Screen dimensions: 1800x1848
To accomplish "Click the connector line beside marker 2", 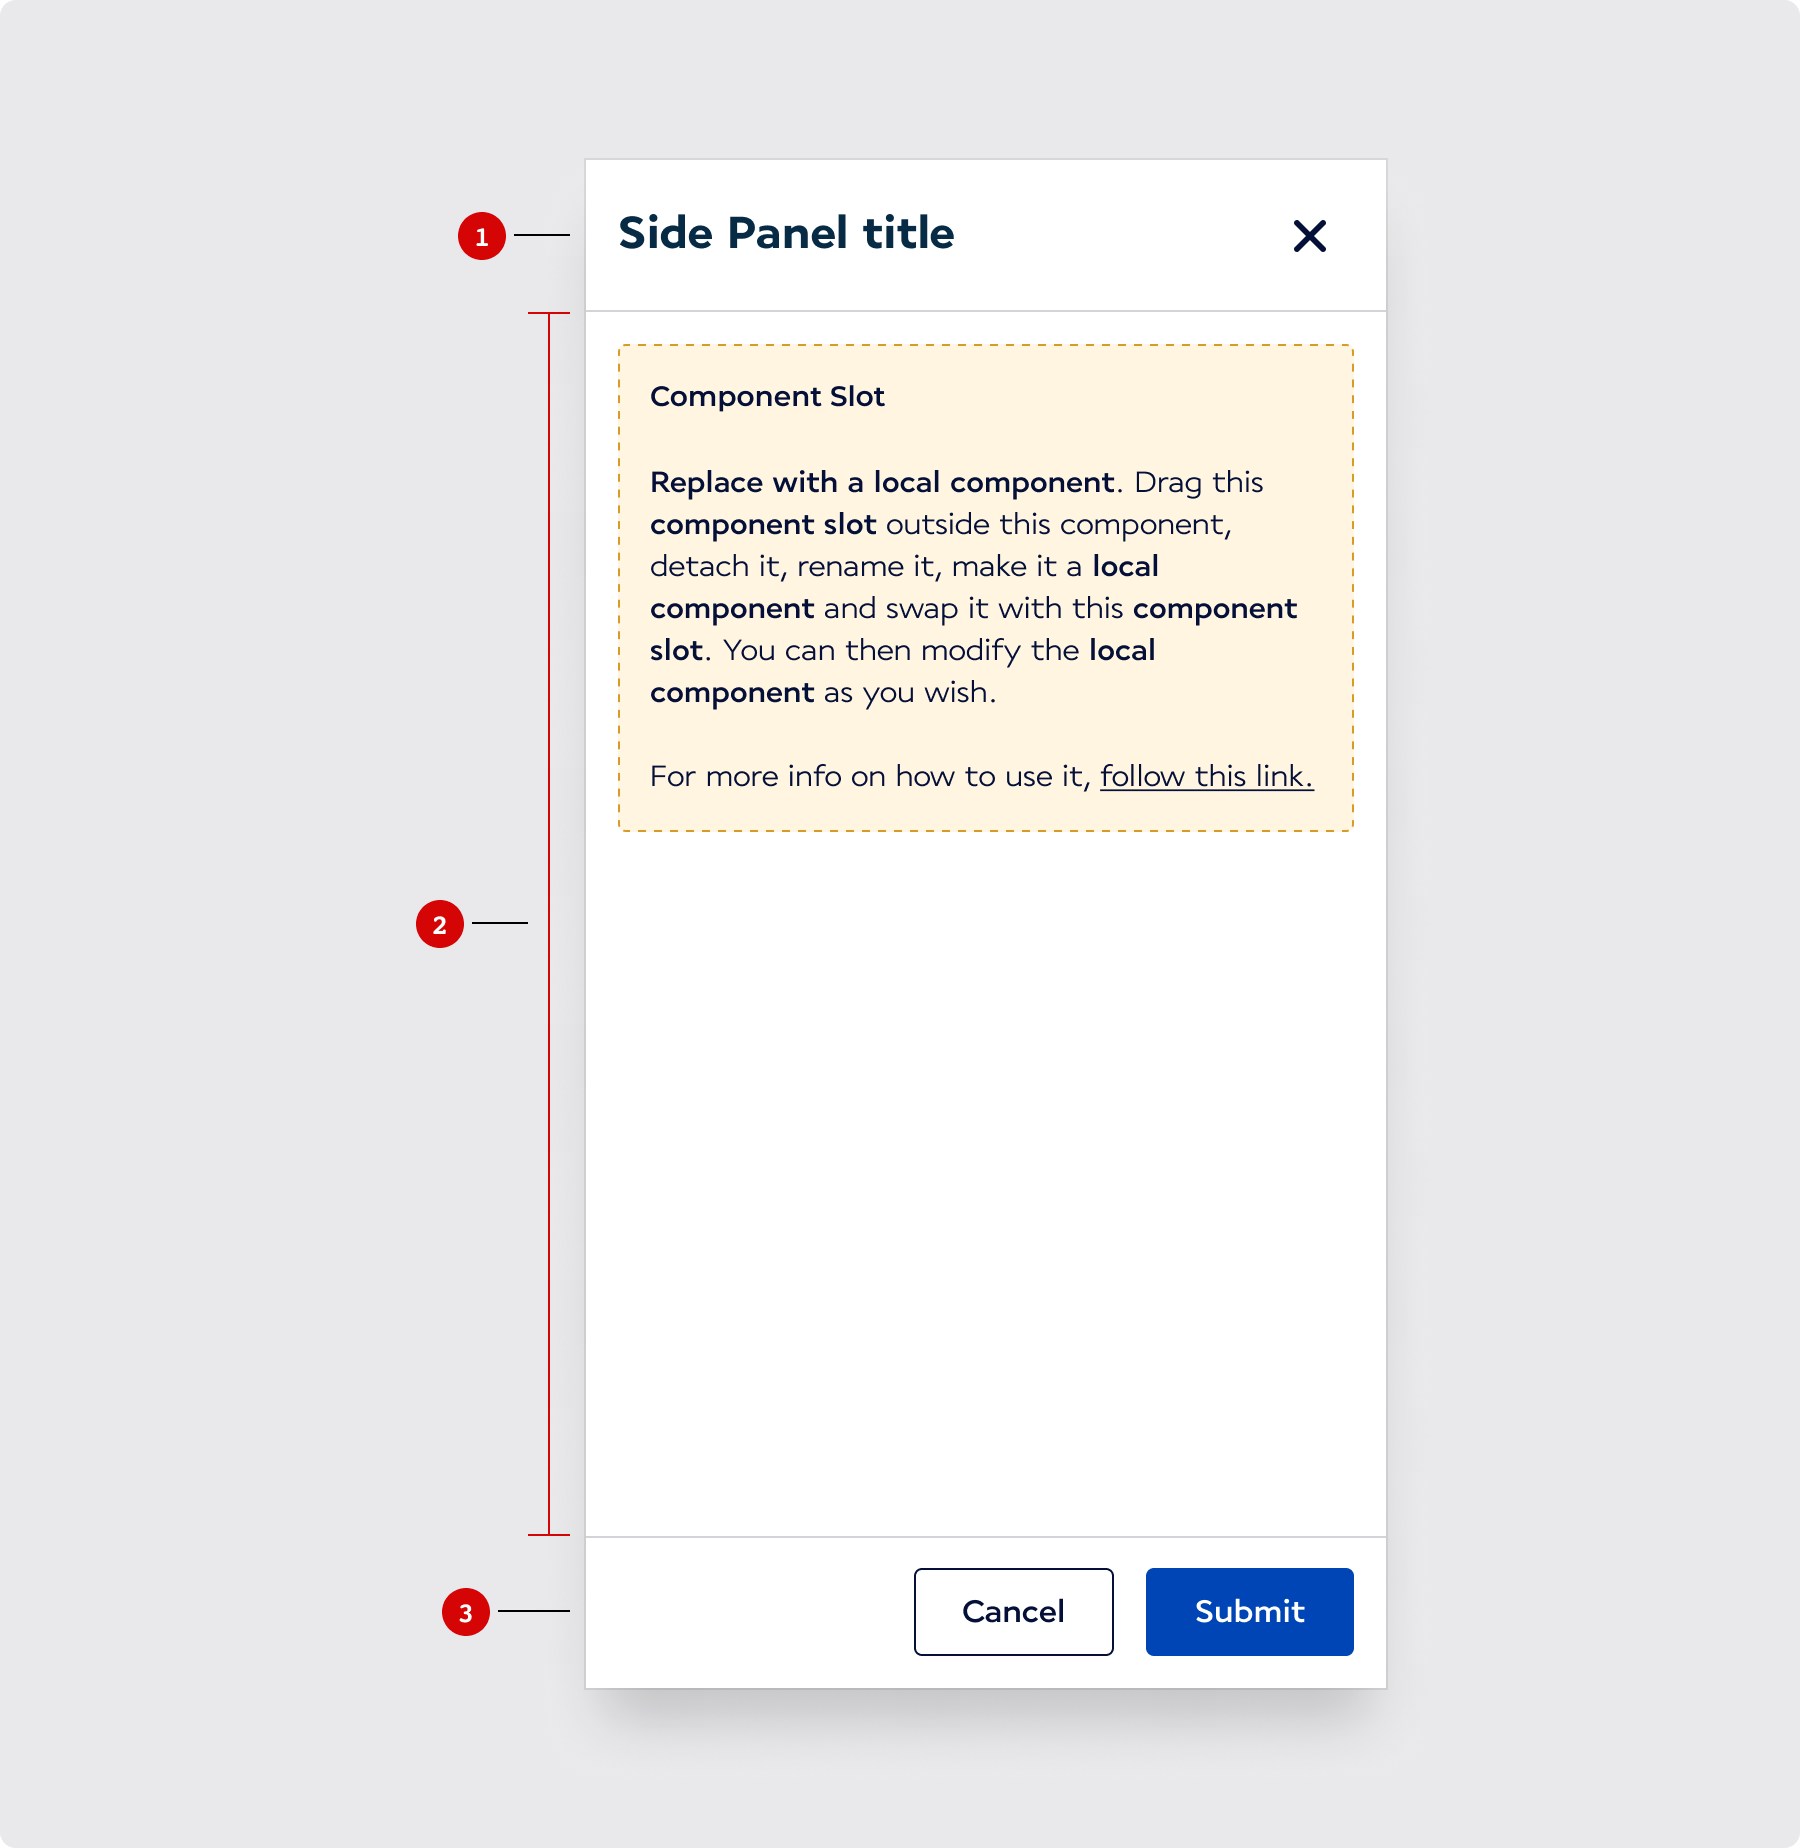I will (499, 923).
